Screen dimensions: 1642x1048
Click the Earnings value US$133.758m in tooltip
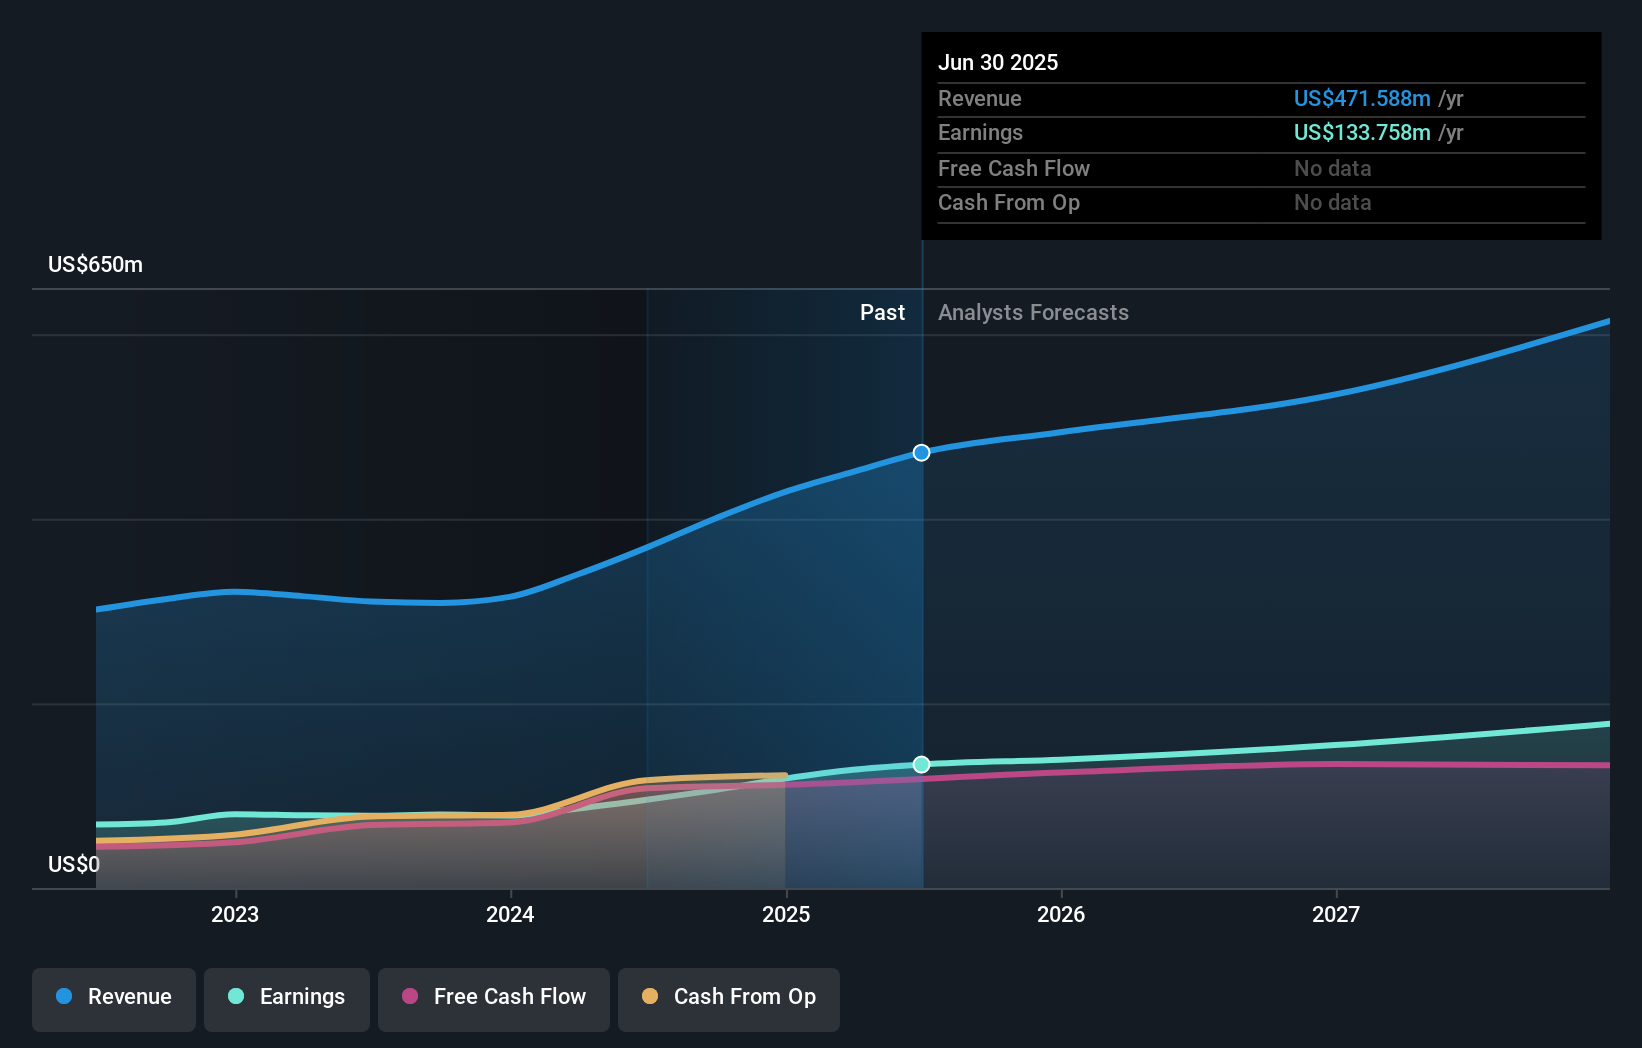click(1361, 132)
